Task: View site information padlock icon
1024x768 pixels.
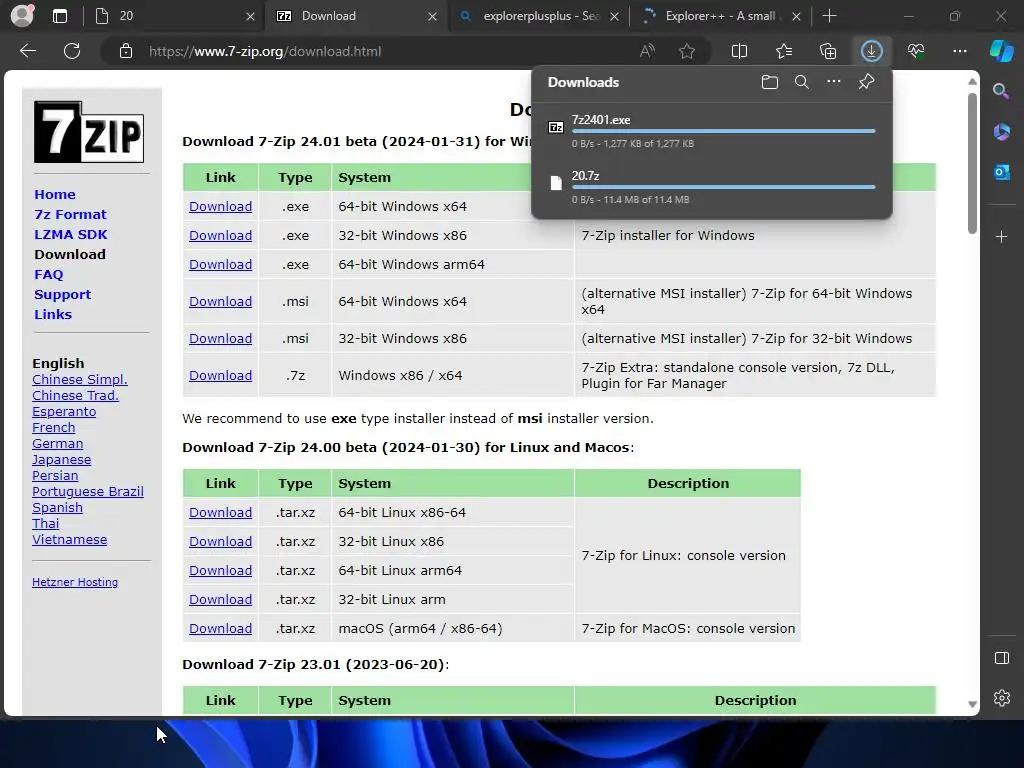Action: (x=126, y=51)
